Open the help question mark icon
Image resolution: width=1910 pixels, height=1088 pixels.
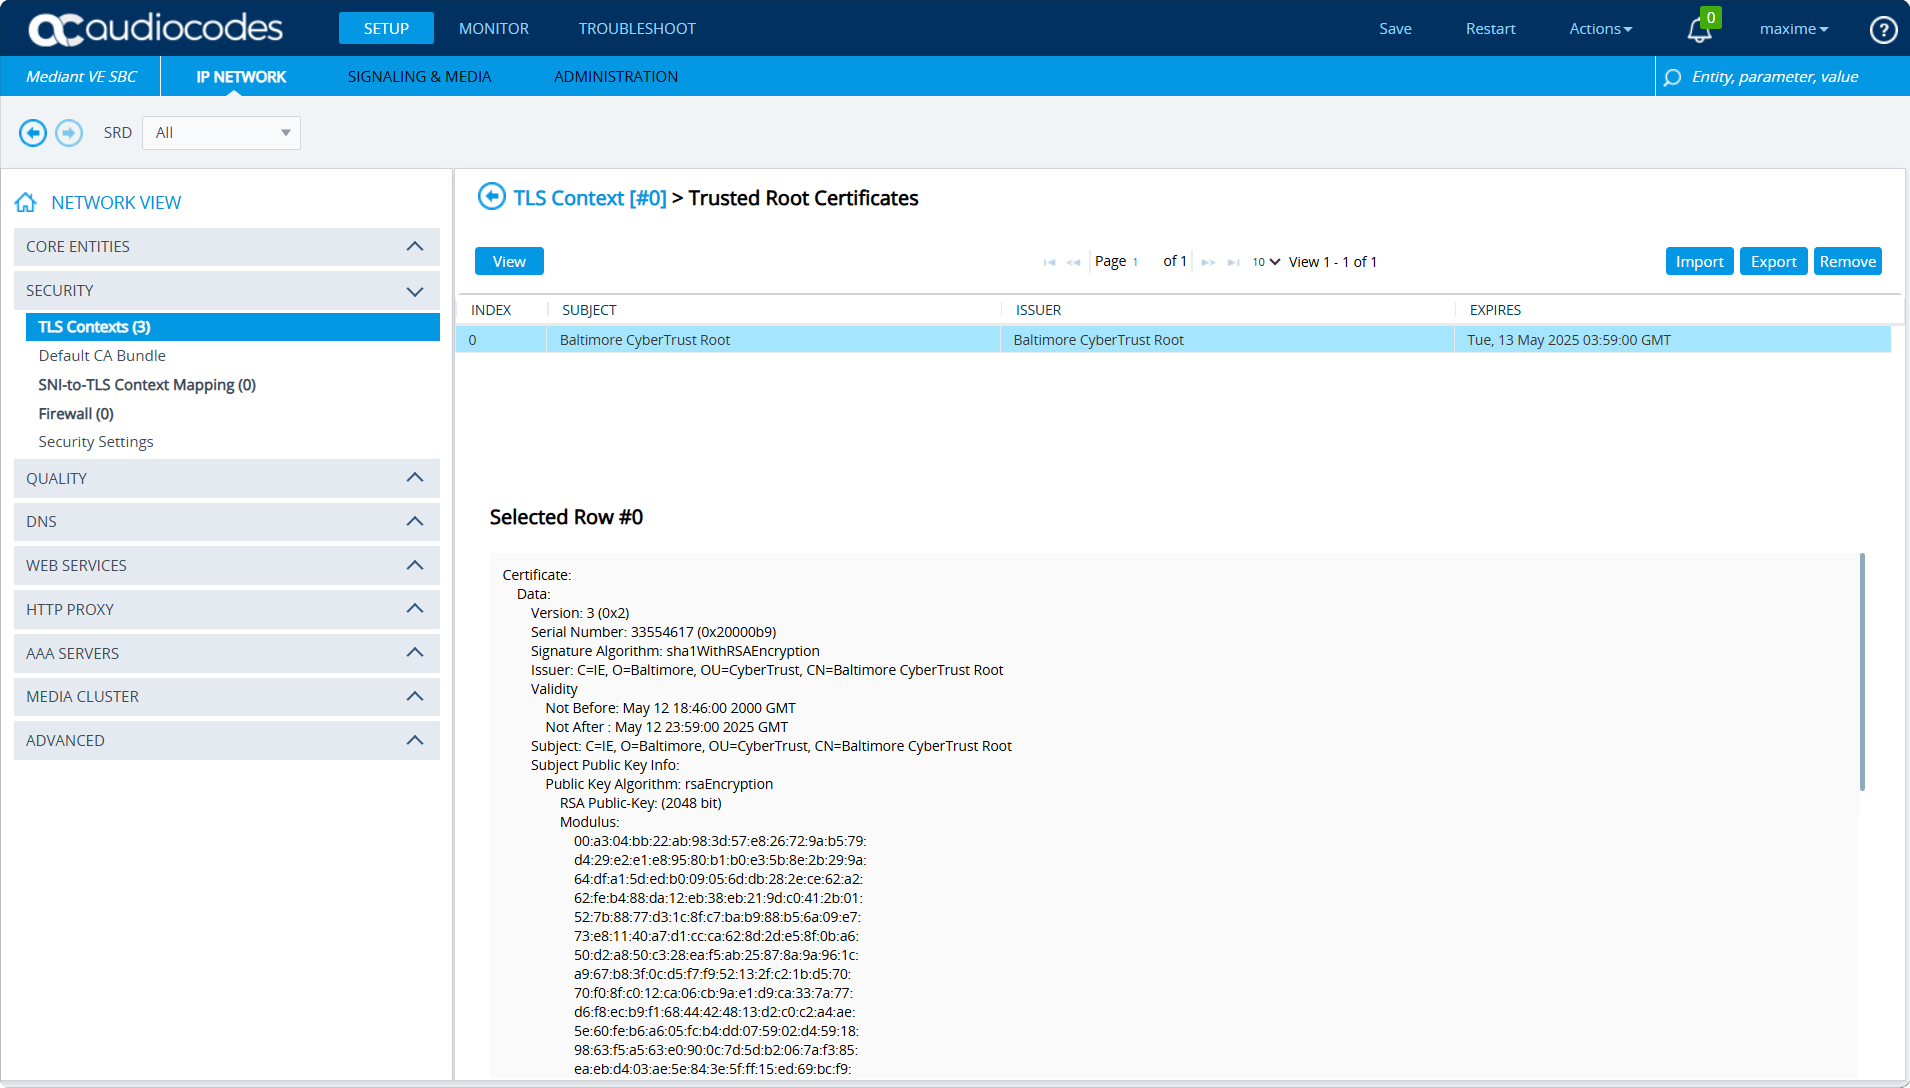pyautogui.click(x=1883, y=30)
